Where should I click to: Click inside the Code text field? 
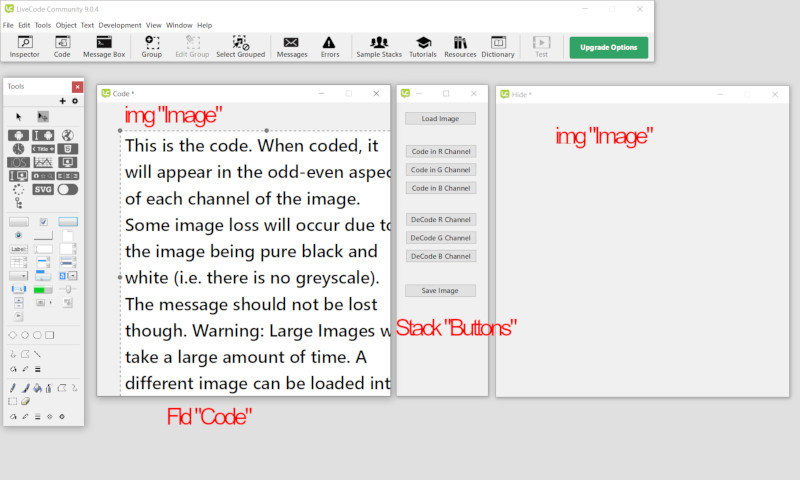point(250,260)
